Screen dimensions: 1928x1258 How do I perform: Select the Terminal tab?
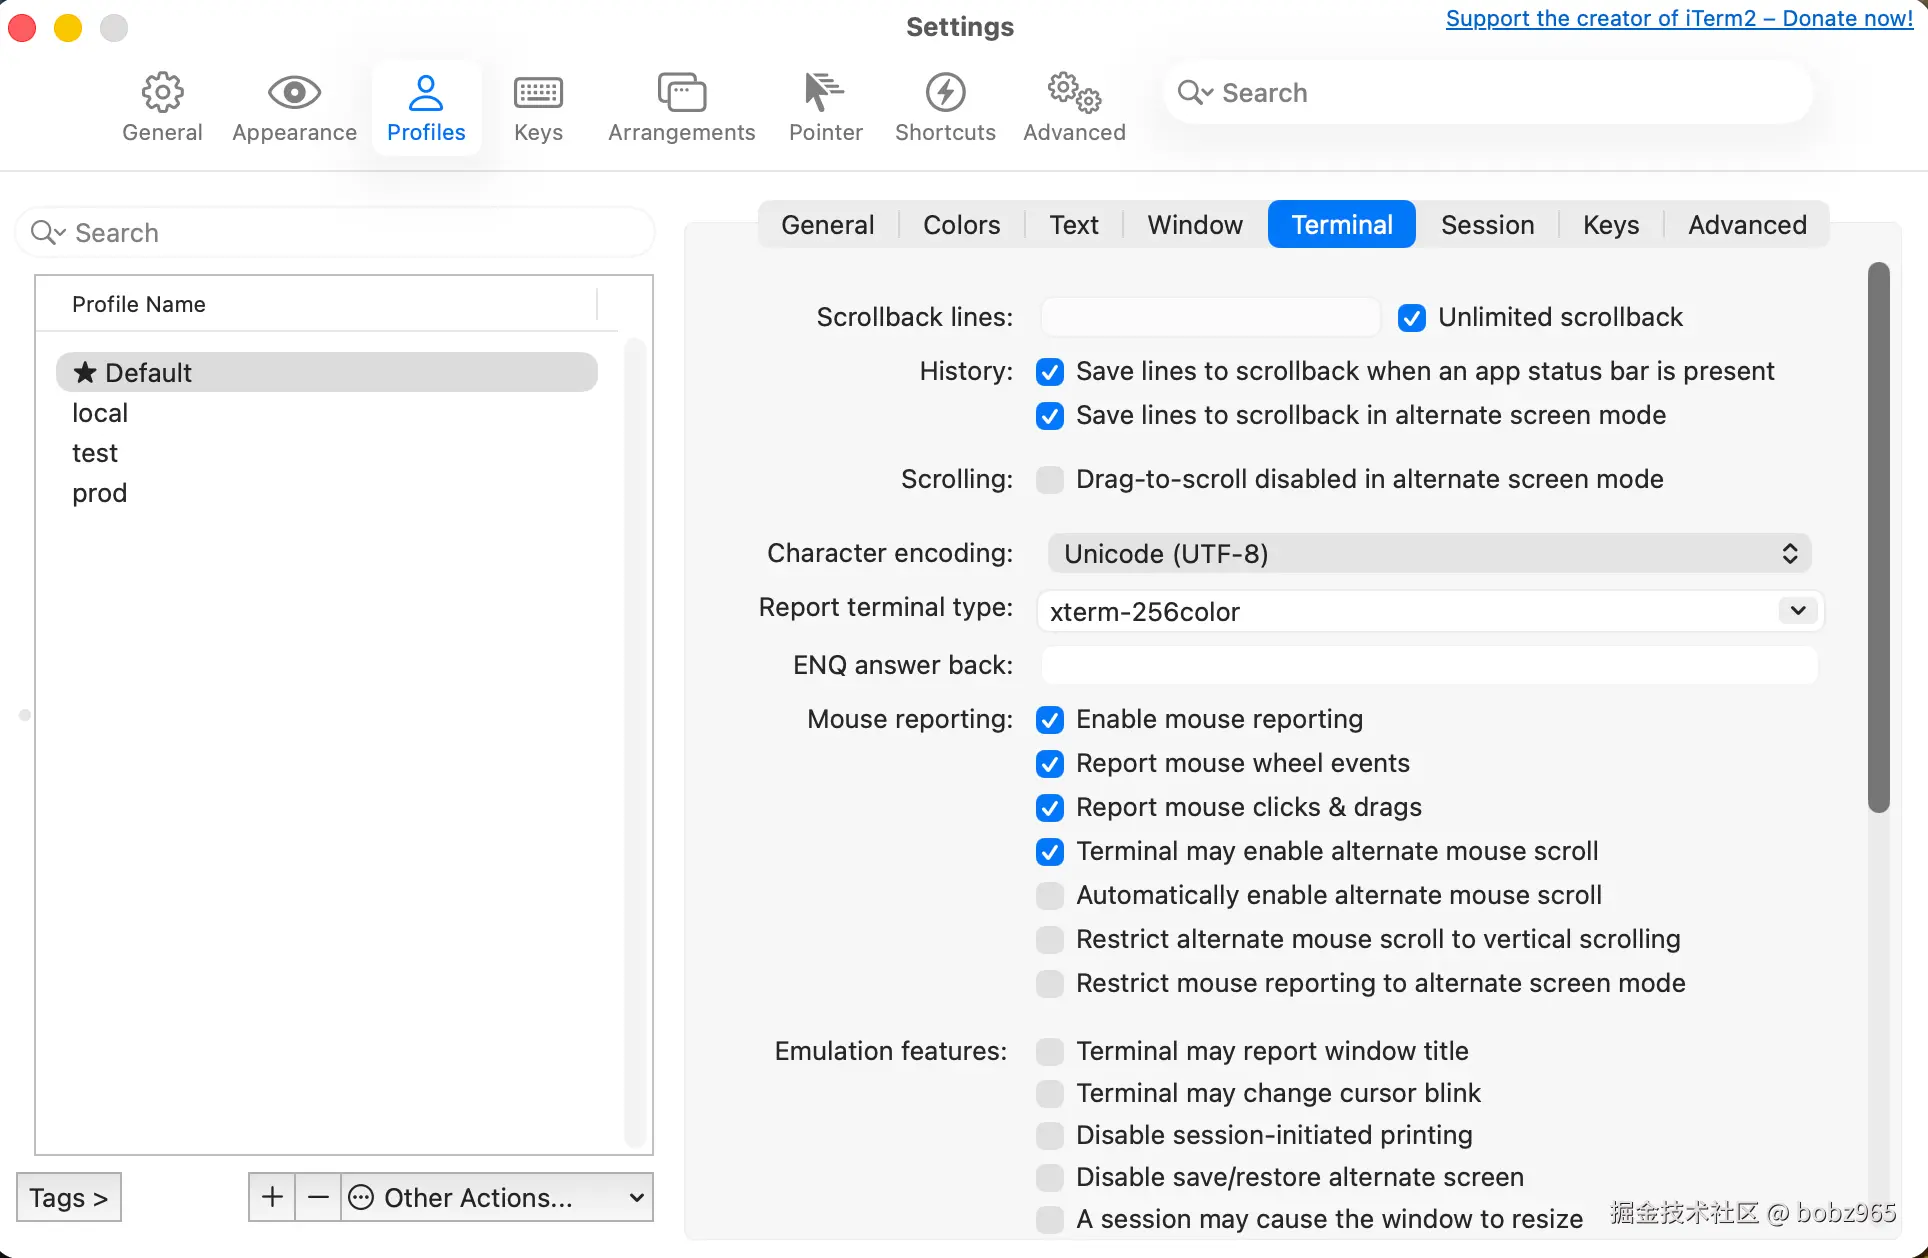tap(1342, 225)
